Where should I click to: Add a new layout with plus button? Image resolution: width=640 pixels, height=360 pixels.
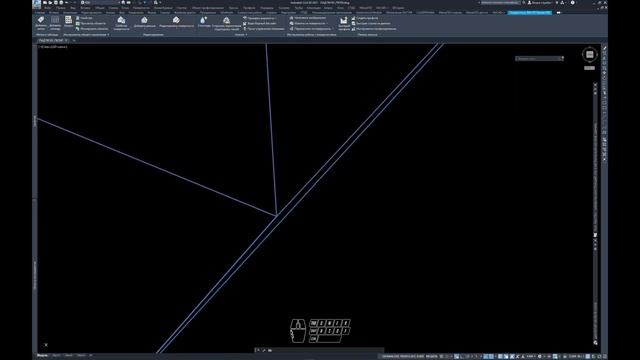point(91,356)
